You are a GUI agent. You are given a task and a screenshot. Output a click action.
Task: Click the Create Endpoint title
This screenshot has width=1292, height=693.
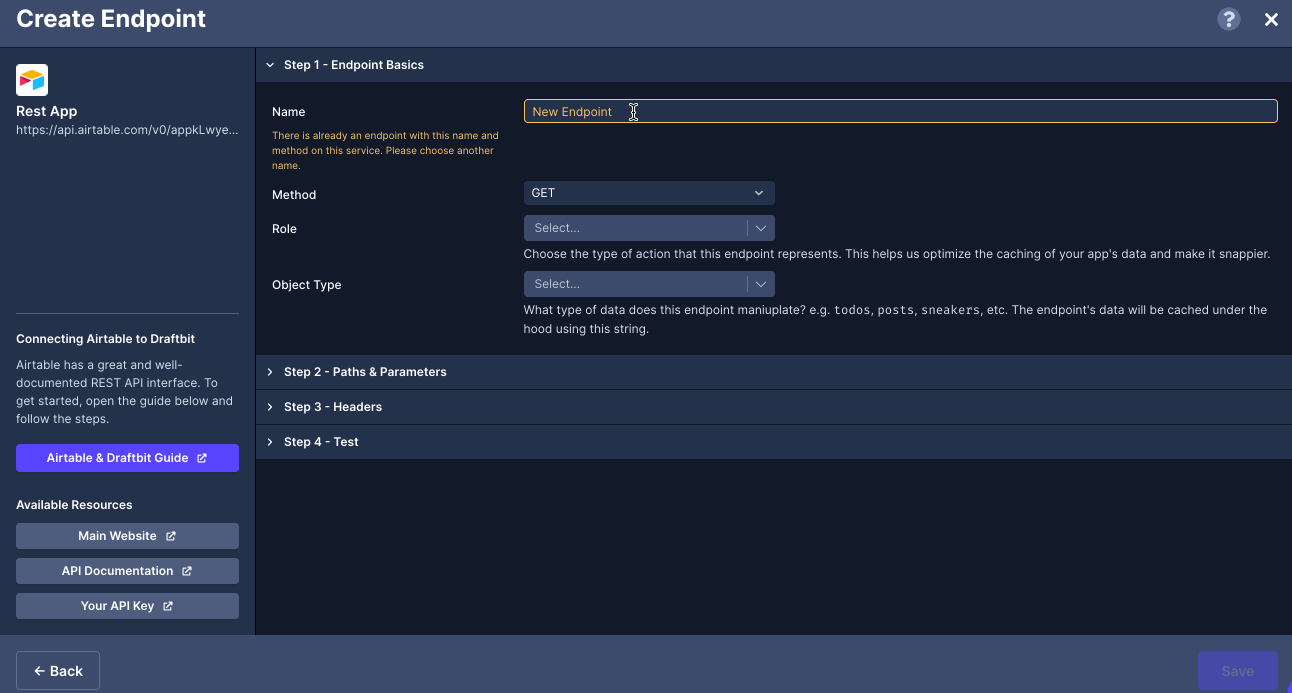(111, 19)
